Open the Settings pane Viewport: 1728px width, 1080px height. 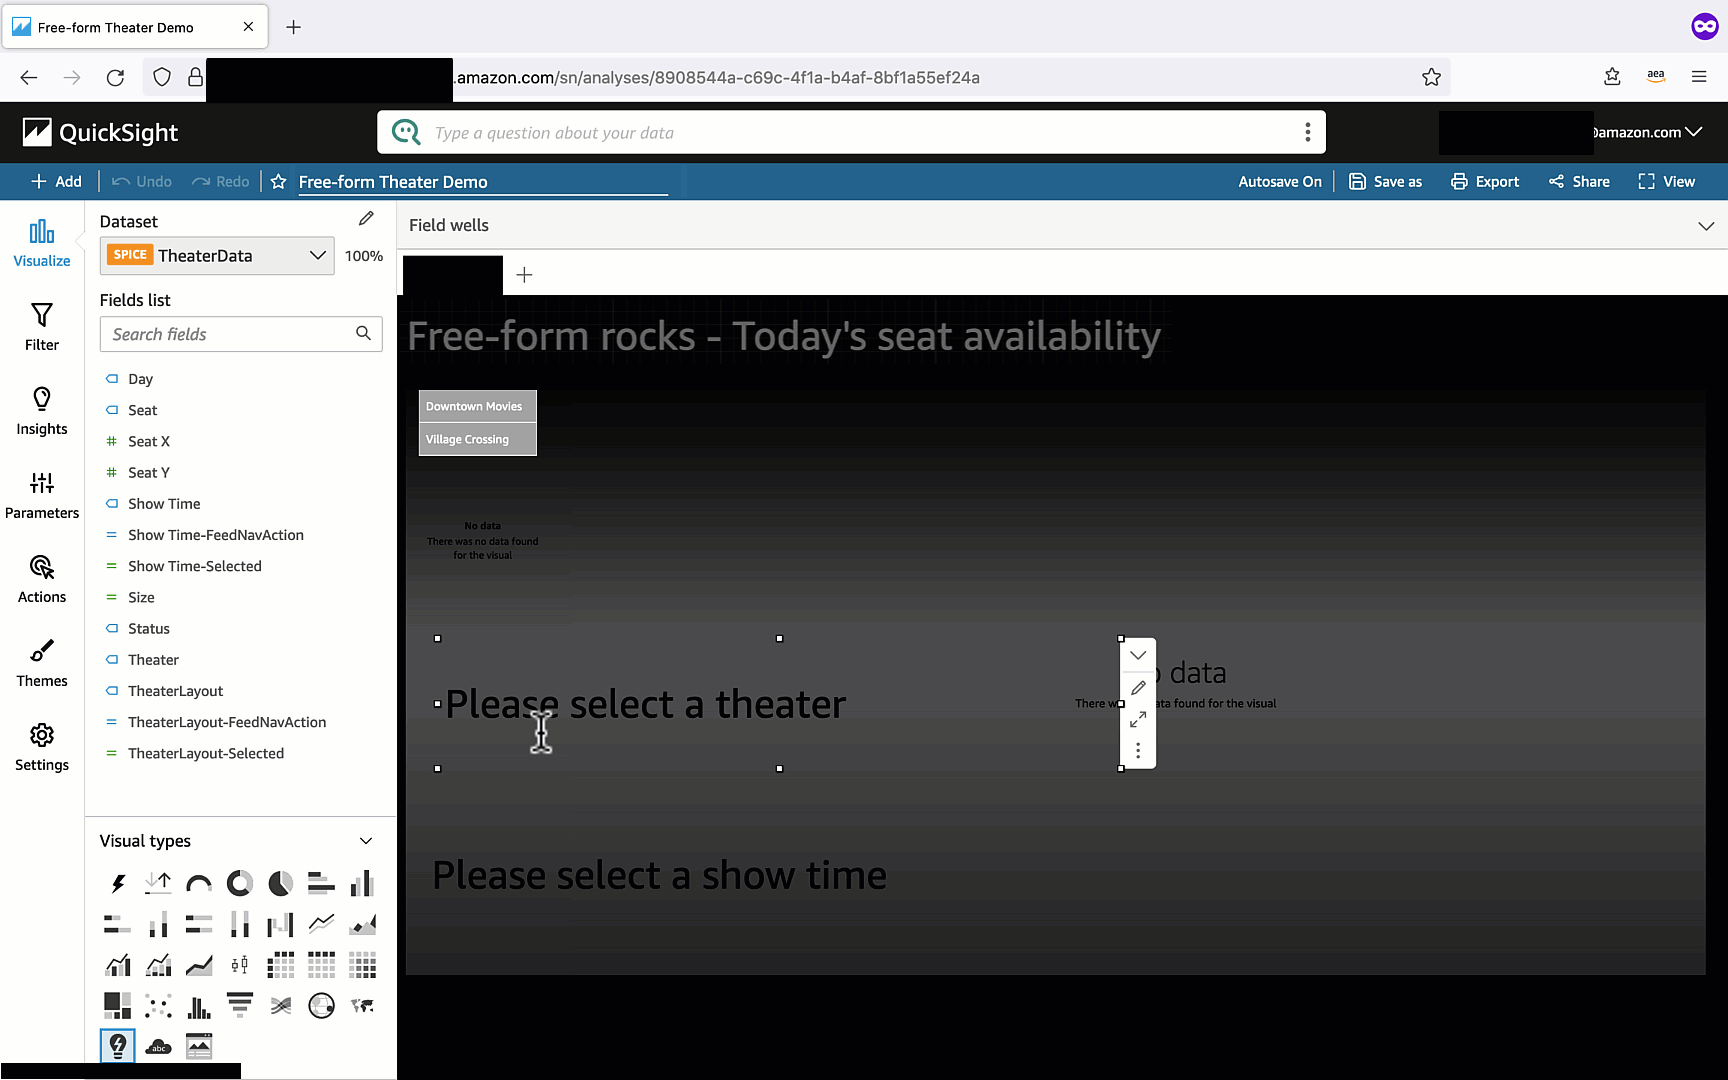42,747
